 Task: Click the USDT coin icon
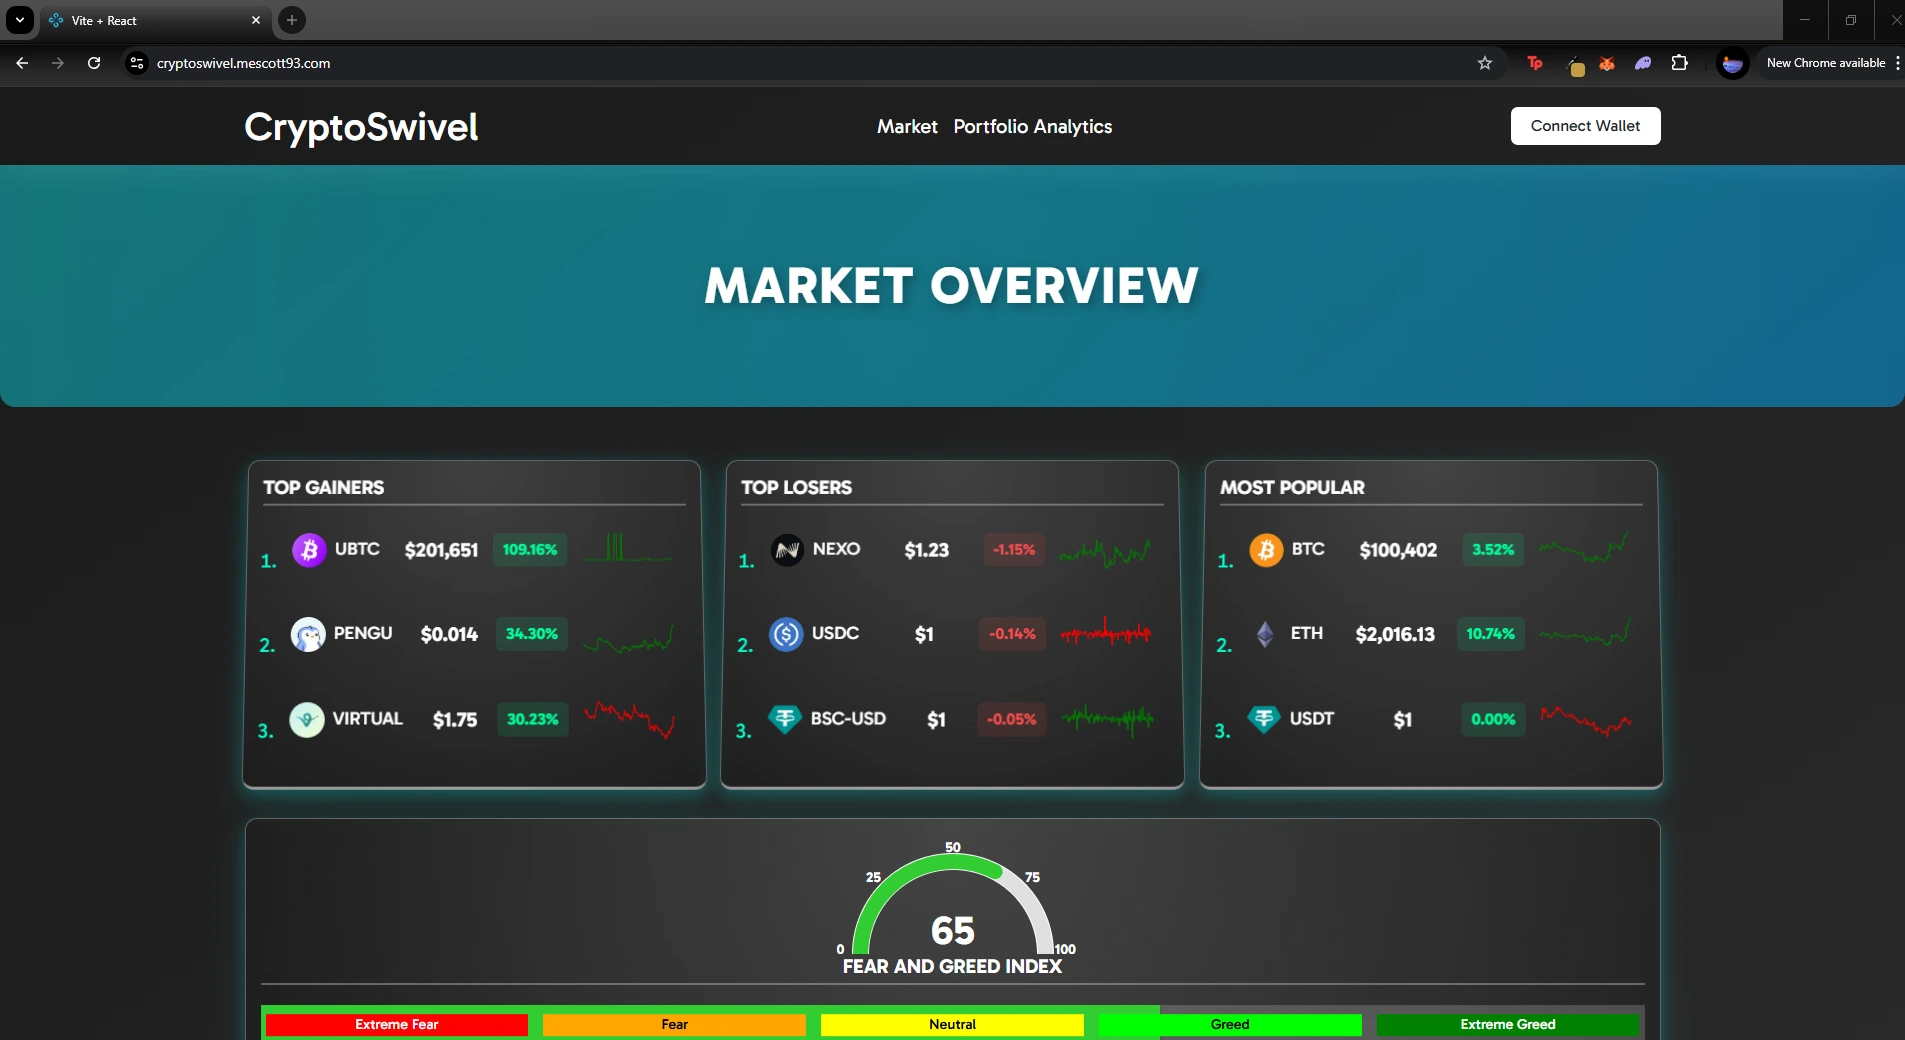point(1264,719)
